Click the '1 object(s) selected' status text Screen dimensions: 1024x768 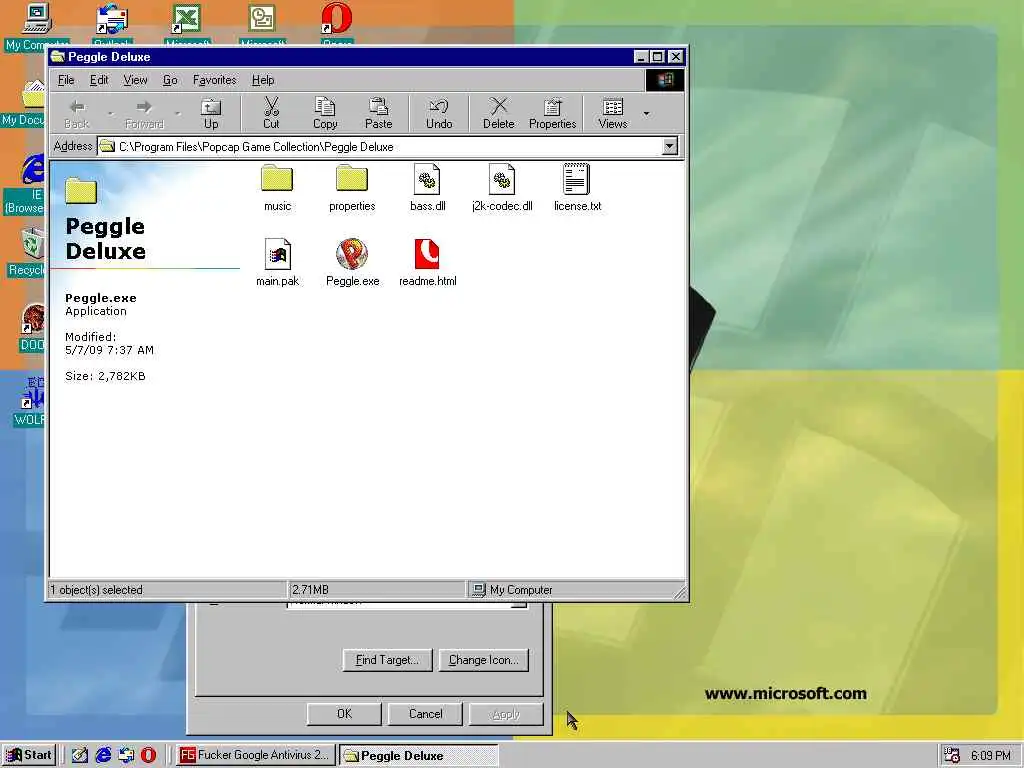[96, 590]
